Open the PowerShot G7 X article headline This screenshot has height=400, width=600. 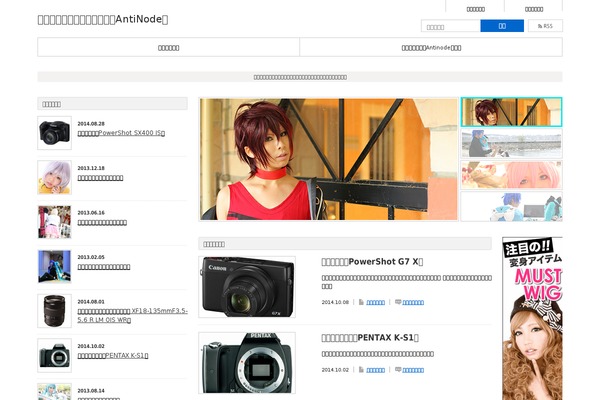372,262
